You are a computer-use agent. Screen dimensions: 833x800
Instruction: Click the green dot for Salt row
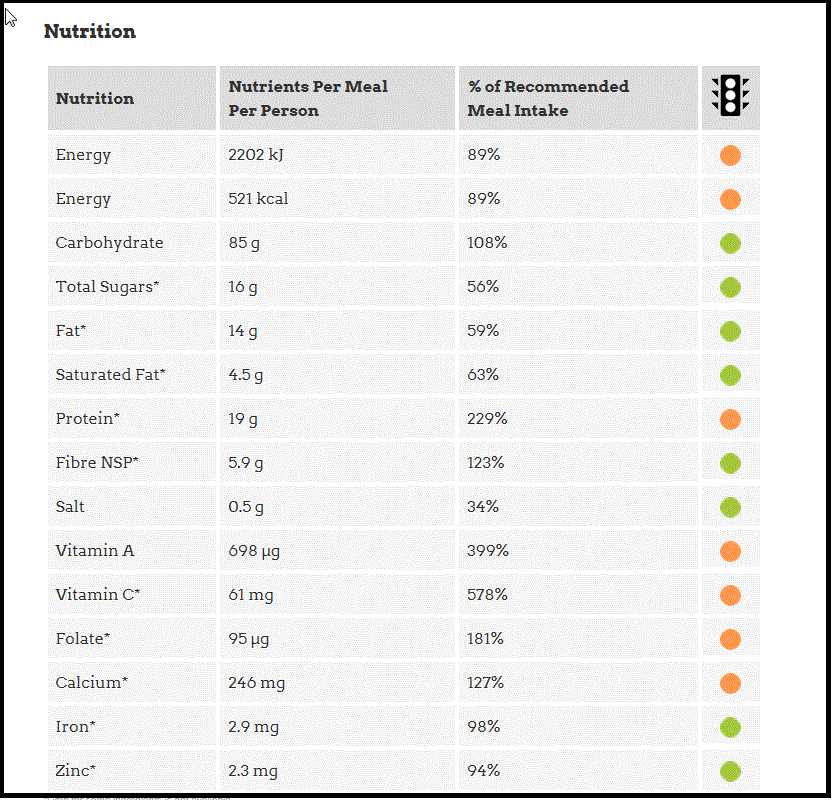click(x=730, y=507)
